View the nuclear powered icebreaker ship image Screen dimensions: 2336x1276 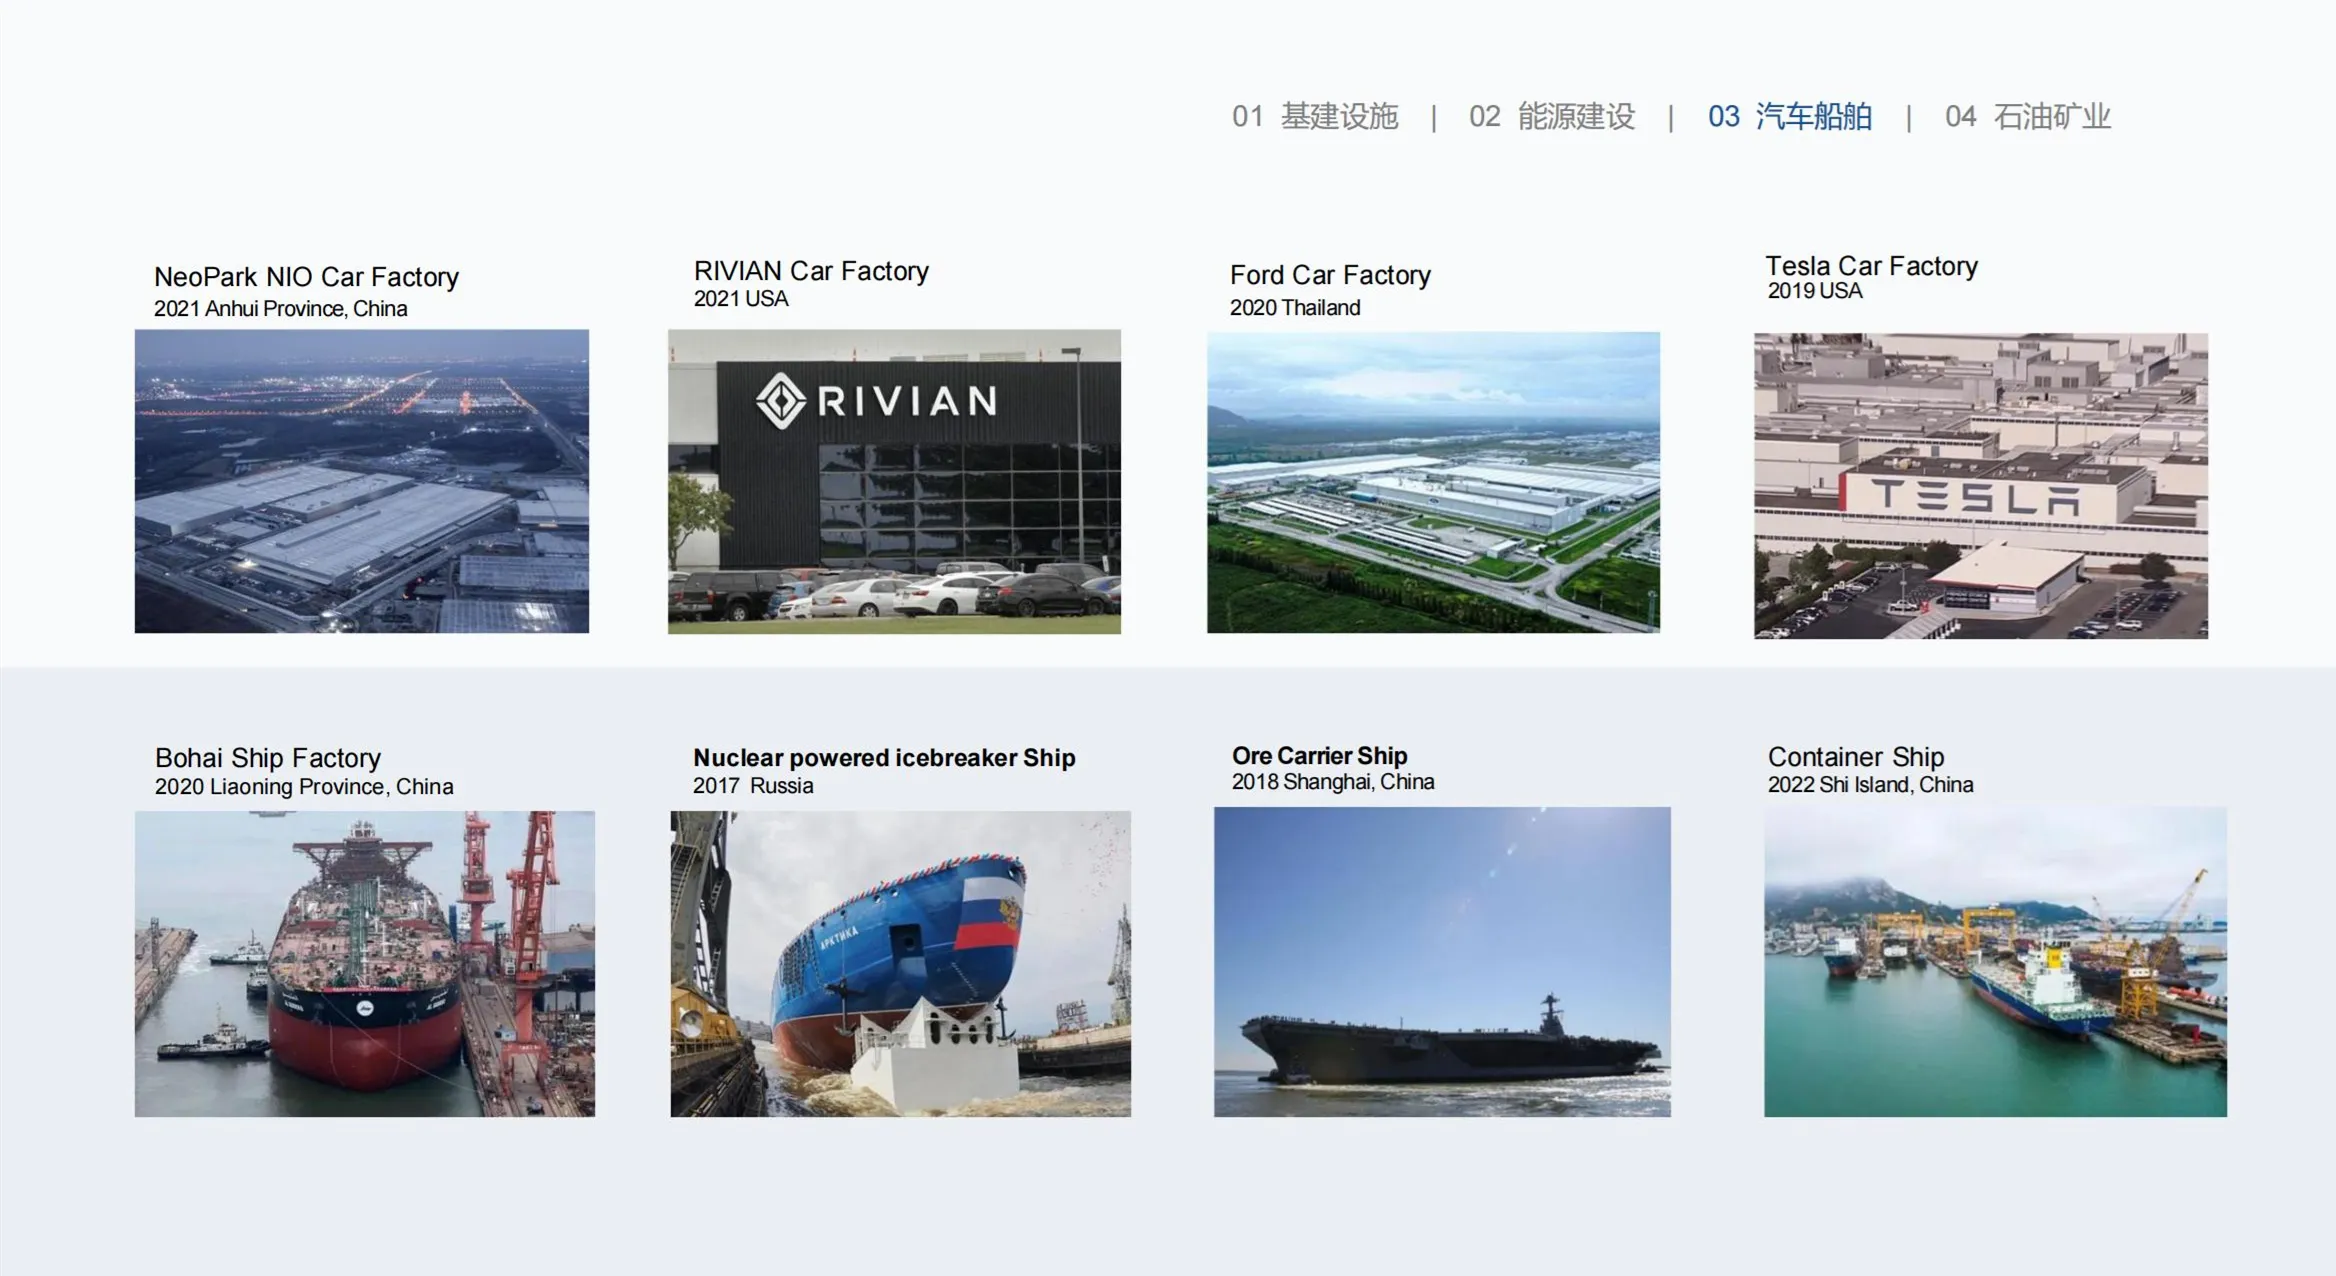tap(901, 964)
